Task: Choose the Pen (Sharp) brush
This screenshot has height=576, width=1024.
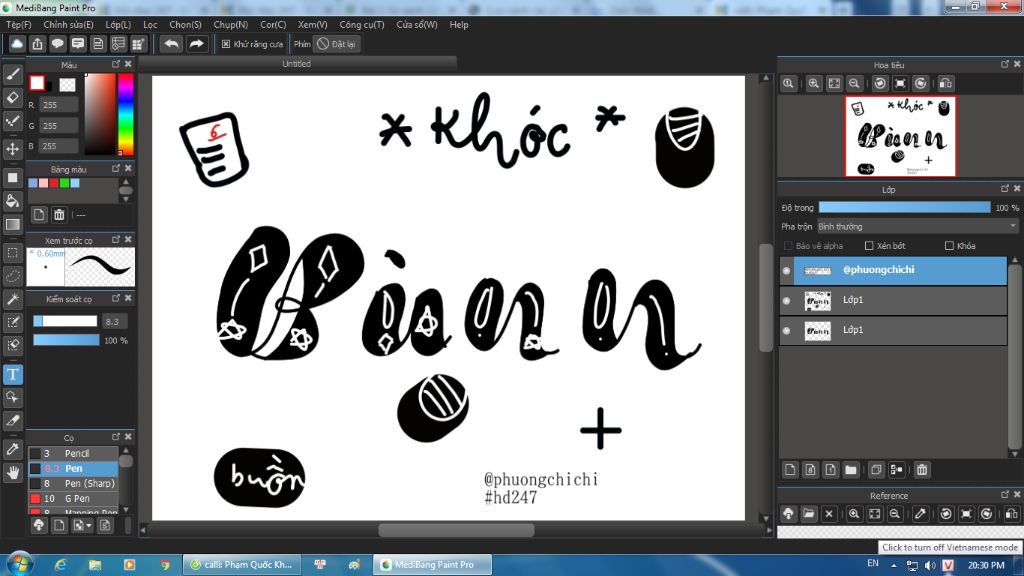Action: pos(72,483)
